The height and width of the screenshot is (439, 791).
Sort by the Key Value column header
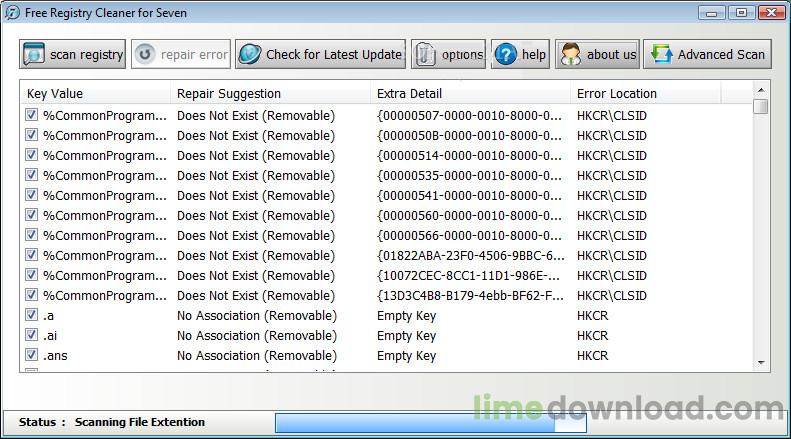[x=95, y=93]
